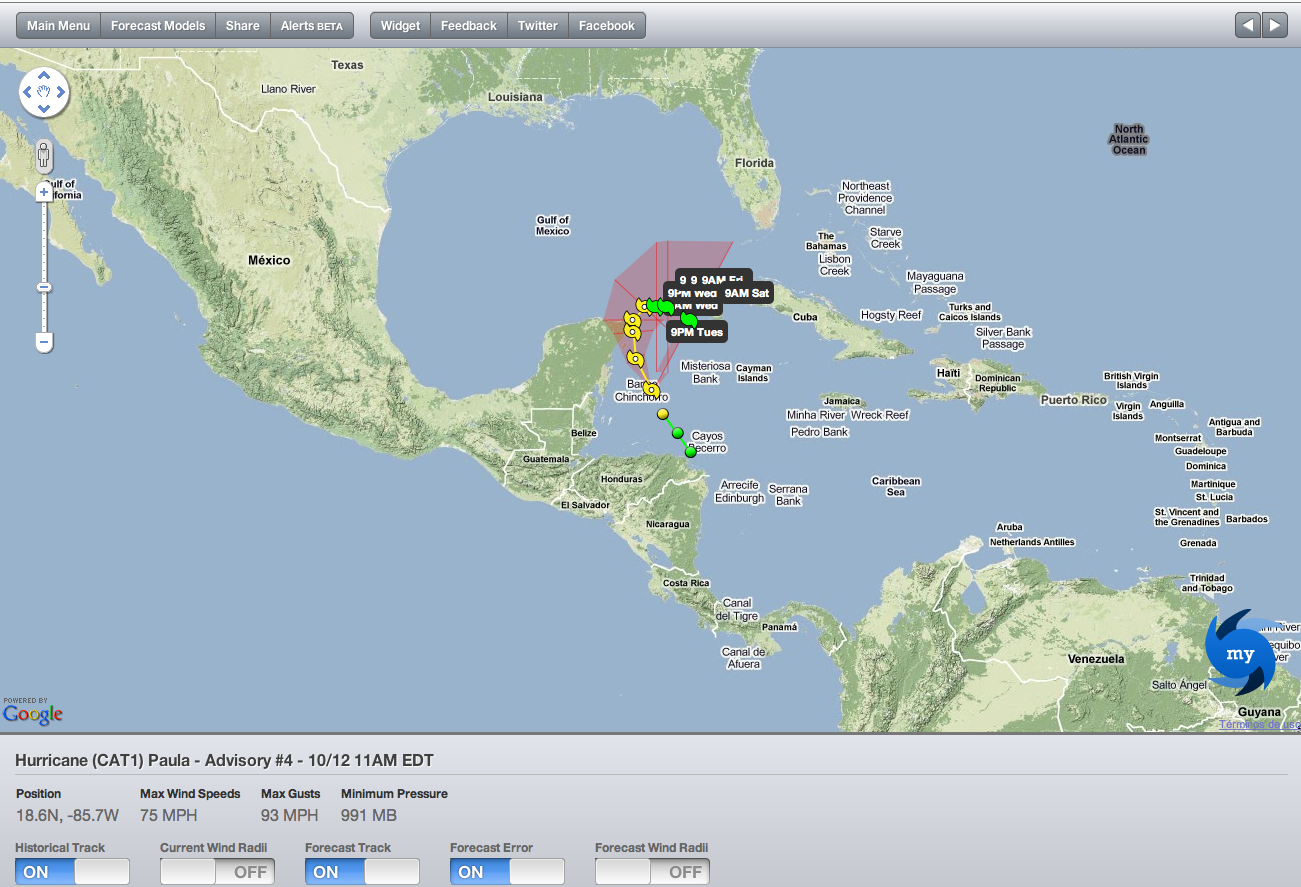1301x887 pixels.
Task: Click the 9PM Wed forecast label
Action: coord(691,293)
